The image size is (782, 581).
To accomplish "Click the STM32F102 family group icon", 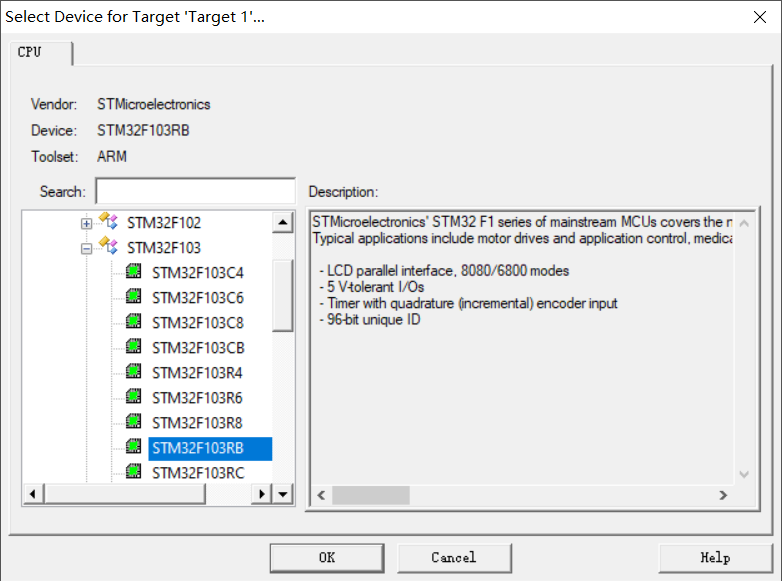I will 108,221.
